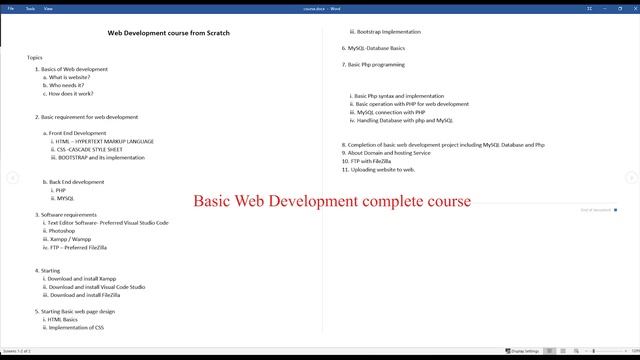Click 'Basic Php programming' item
Screen dimensions: 640x360
[x=376, y=64]
